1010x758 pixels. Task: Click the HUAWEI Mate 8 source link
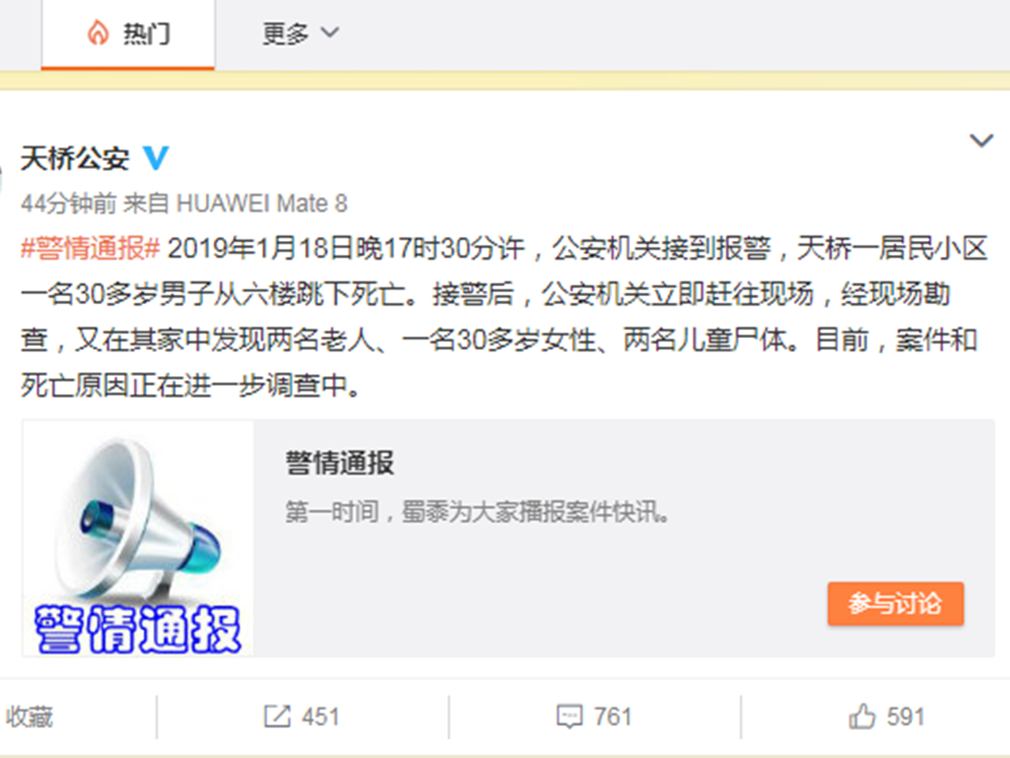tap(262, 204)
